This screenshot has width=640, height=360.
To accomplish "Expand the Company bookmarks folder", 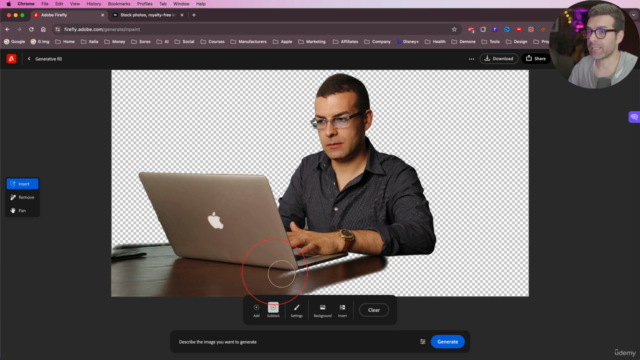I will 377,42.
